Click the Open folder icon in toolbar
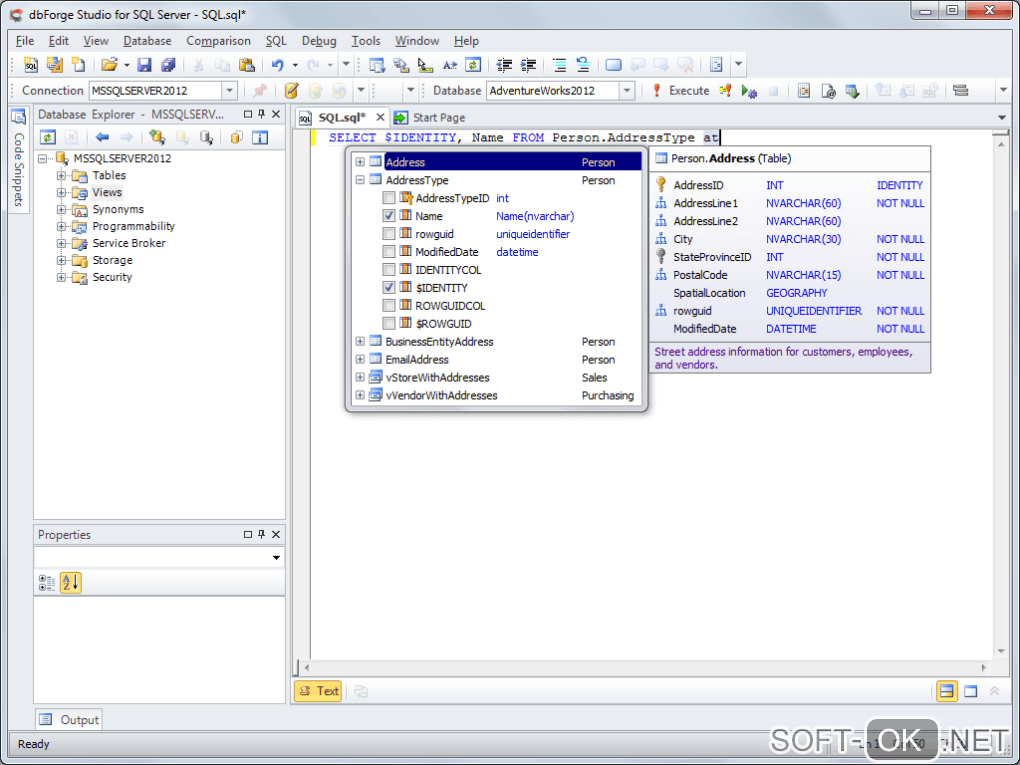The image size is (1020, 765). [x=109, y=65]
